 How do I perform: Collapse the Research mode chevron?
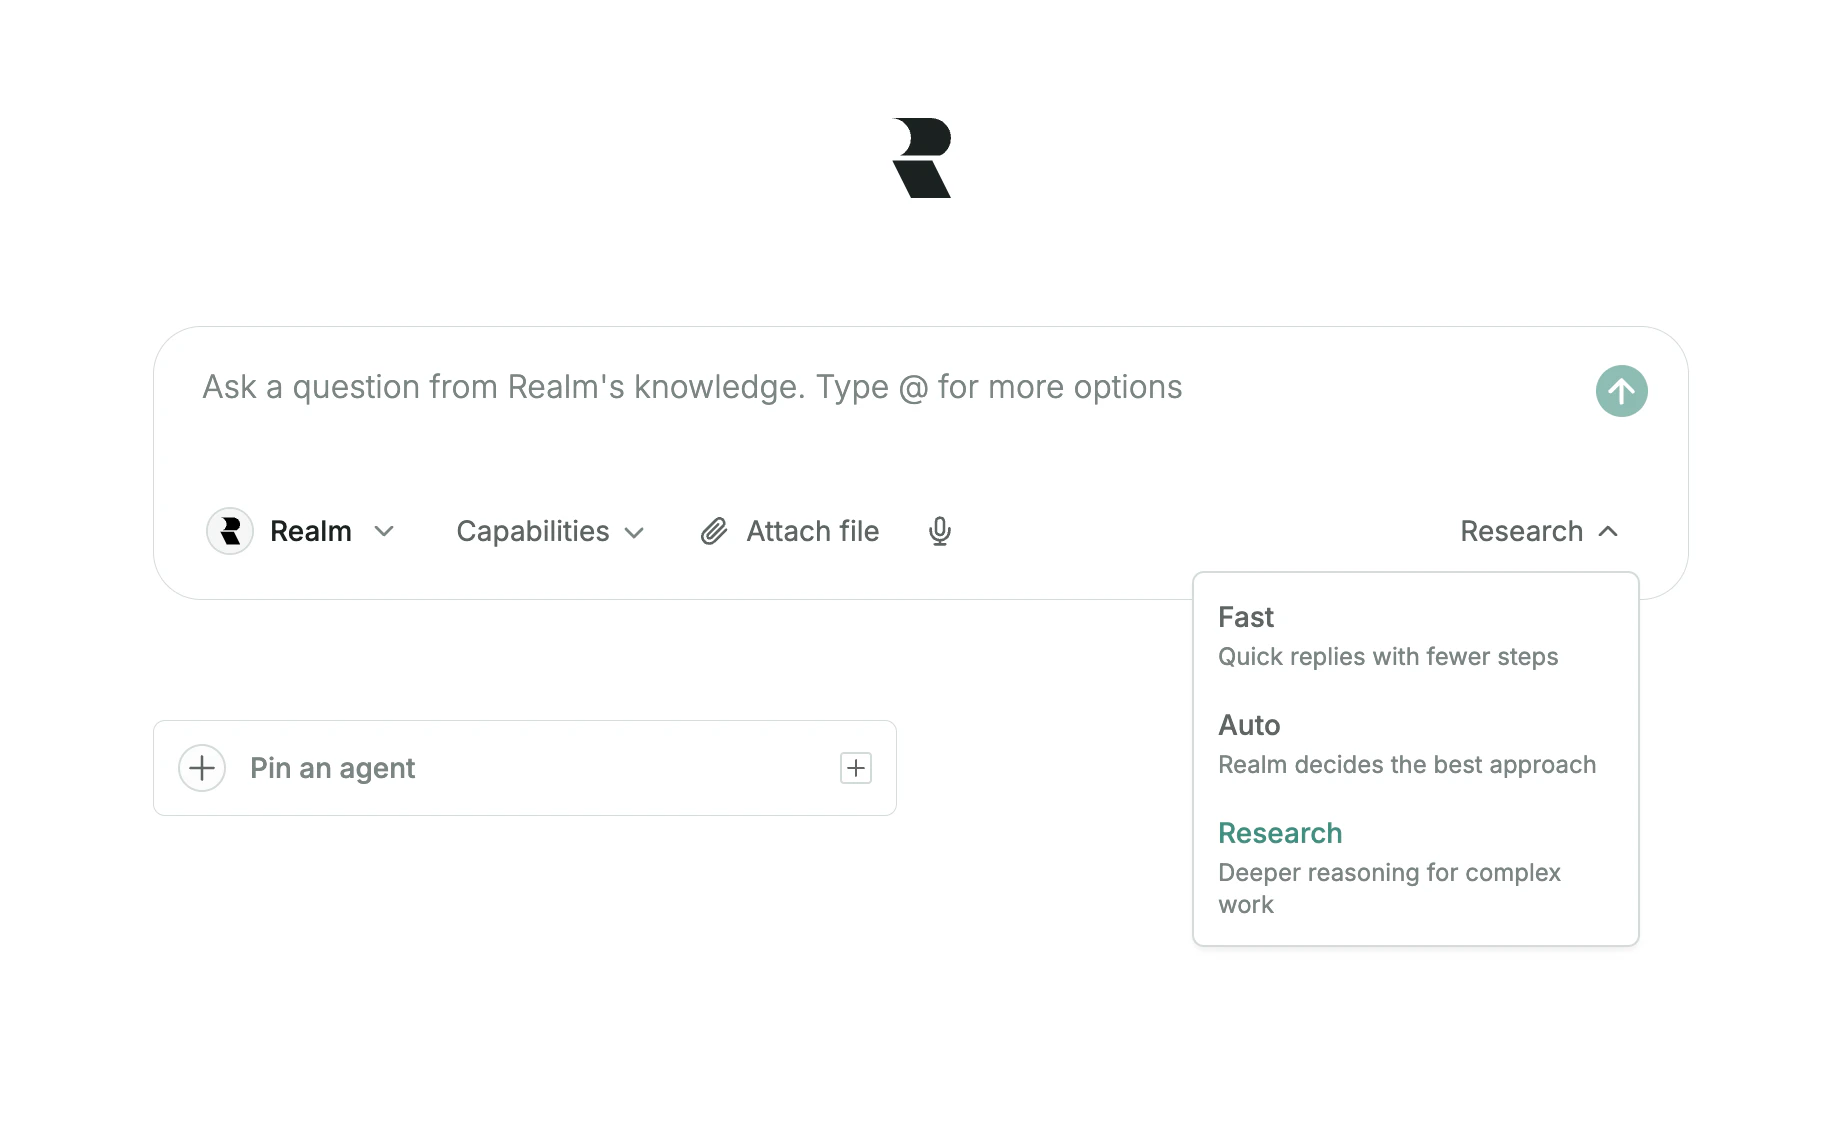click(x=1608, y=531)
